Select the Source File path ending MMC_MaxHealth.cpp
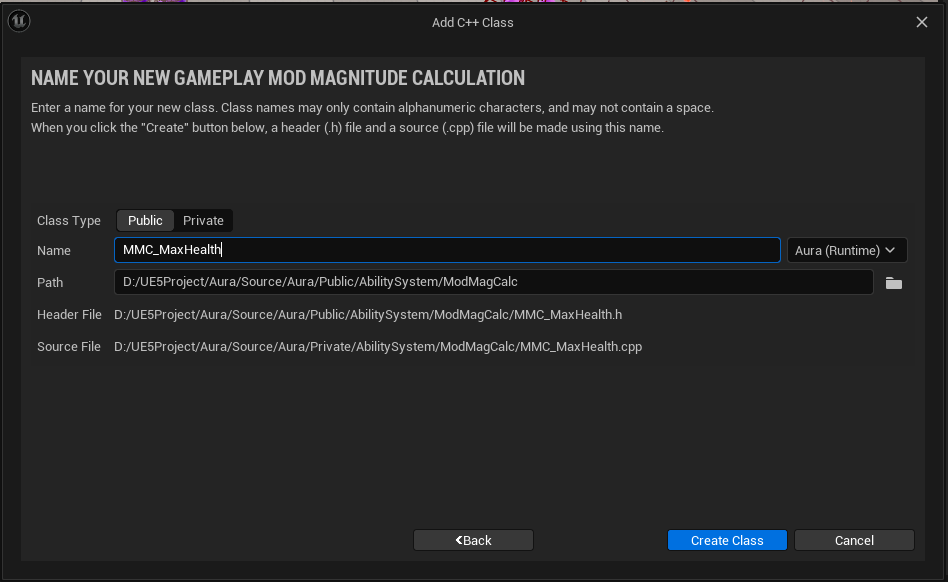Screen dimensions: 948x582 378,347
